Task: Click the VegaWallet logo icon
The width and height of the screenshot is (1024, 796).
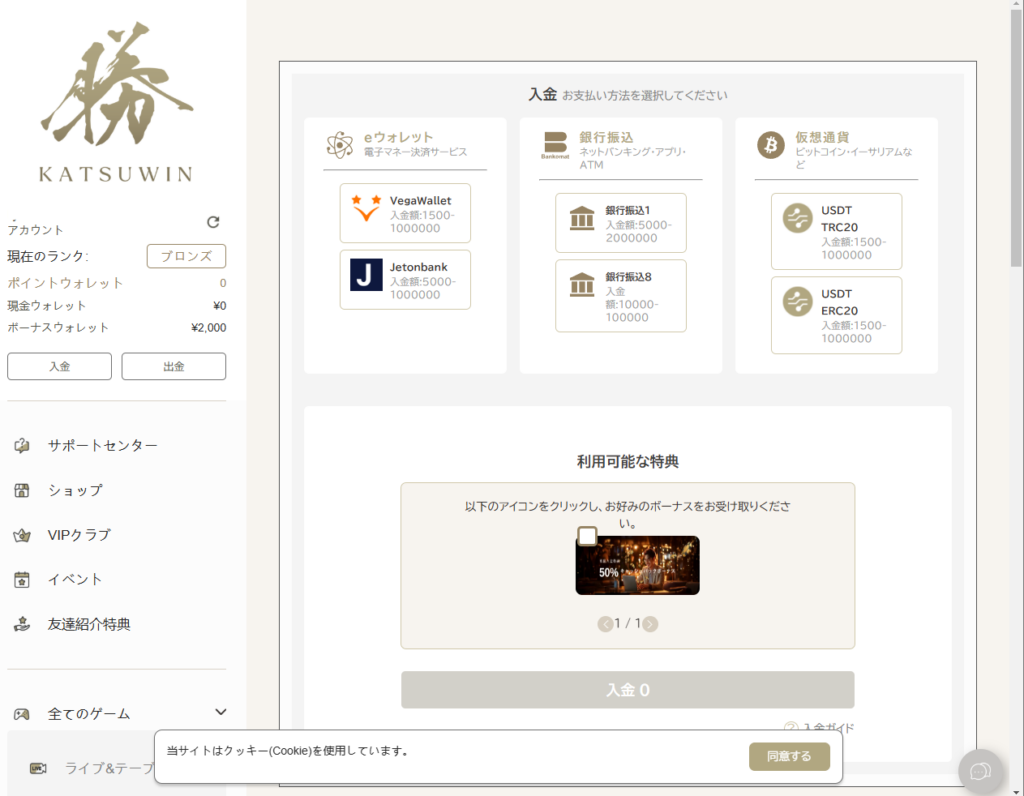Action: [x=366, y=208]
